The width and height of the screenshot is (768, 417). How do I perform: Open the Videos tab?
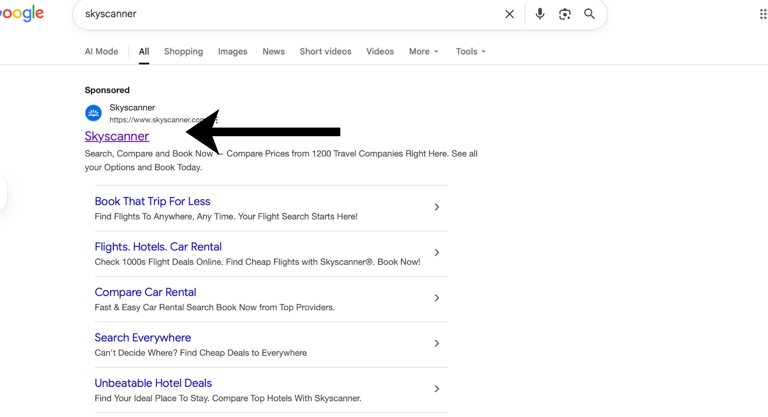tap(380, 51)
